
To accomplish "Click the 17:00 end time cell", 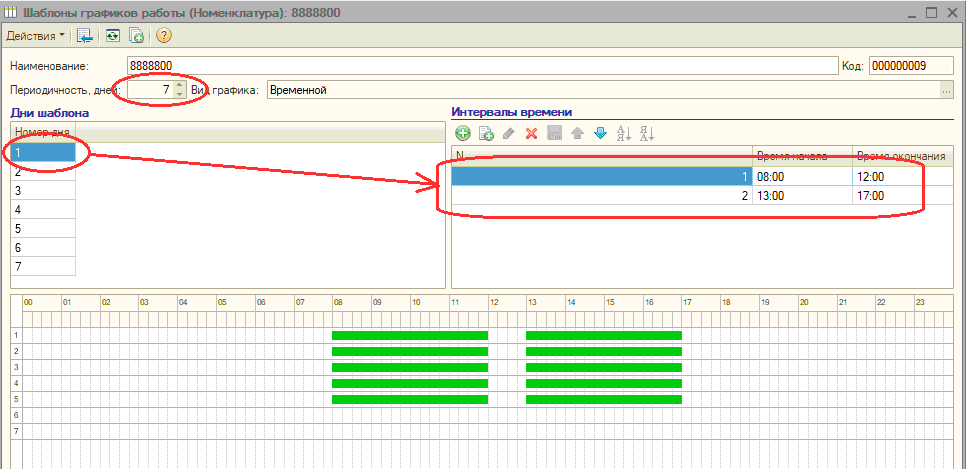I will click(x=902, y=196).
